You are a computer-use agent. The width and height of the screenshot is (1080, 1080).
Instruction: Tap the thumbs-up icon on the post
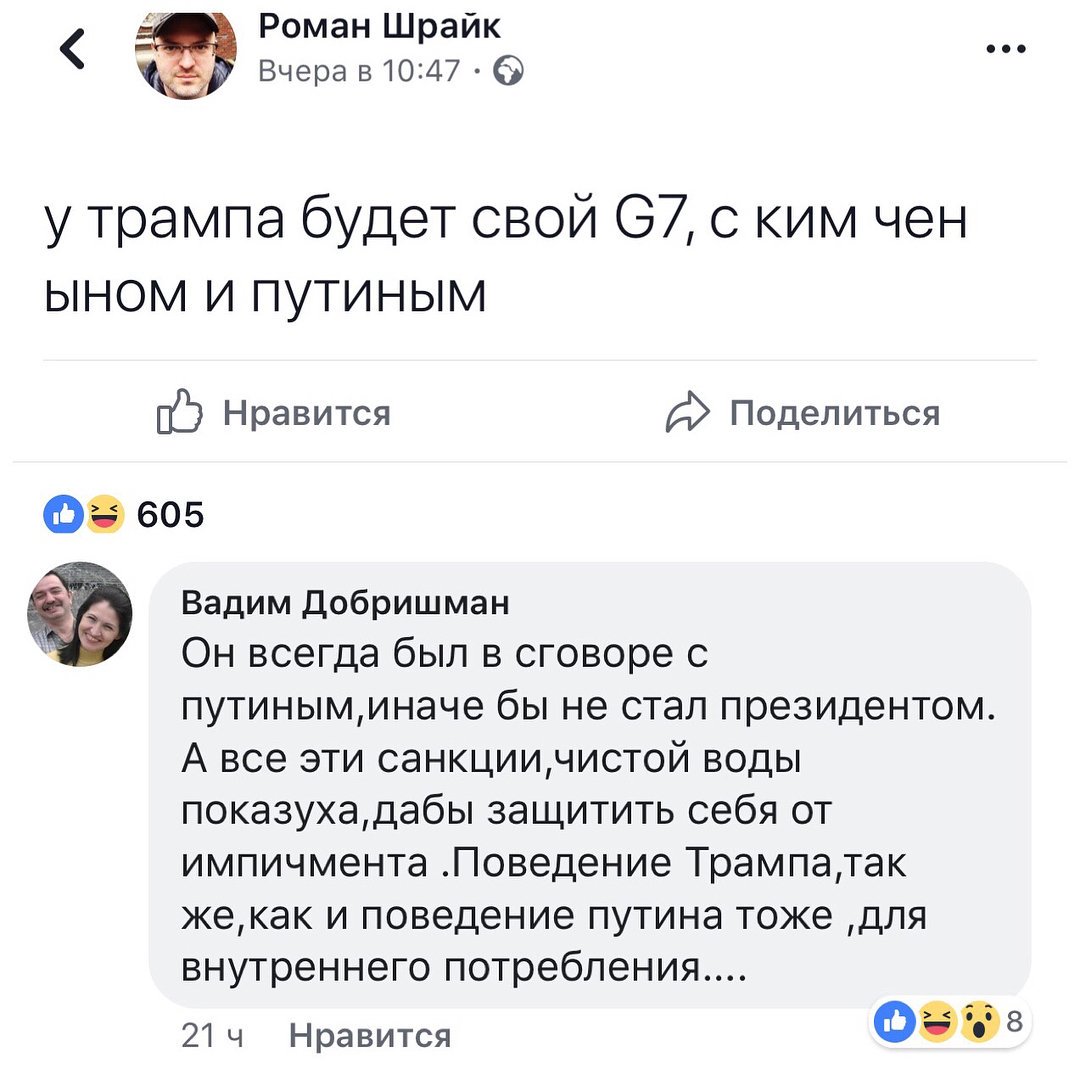[x=180, y=413]
